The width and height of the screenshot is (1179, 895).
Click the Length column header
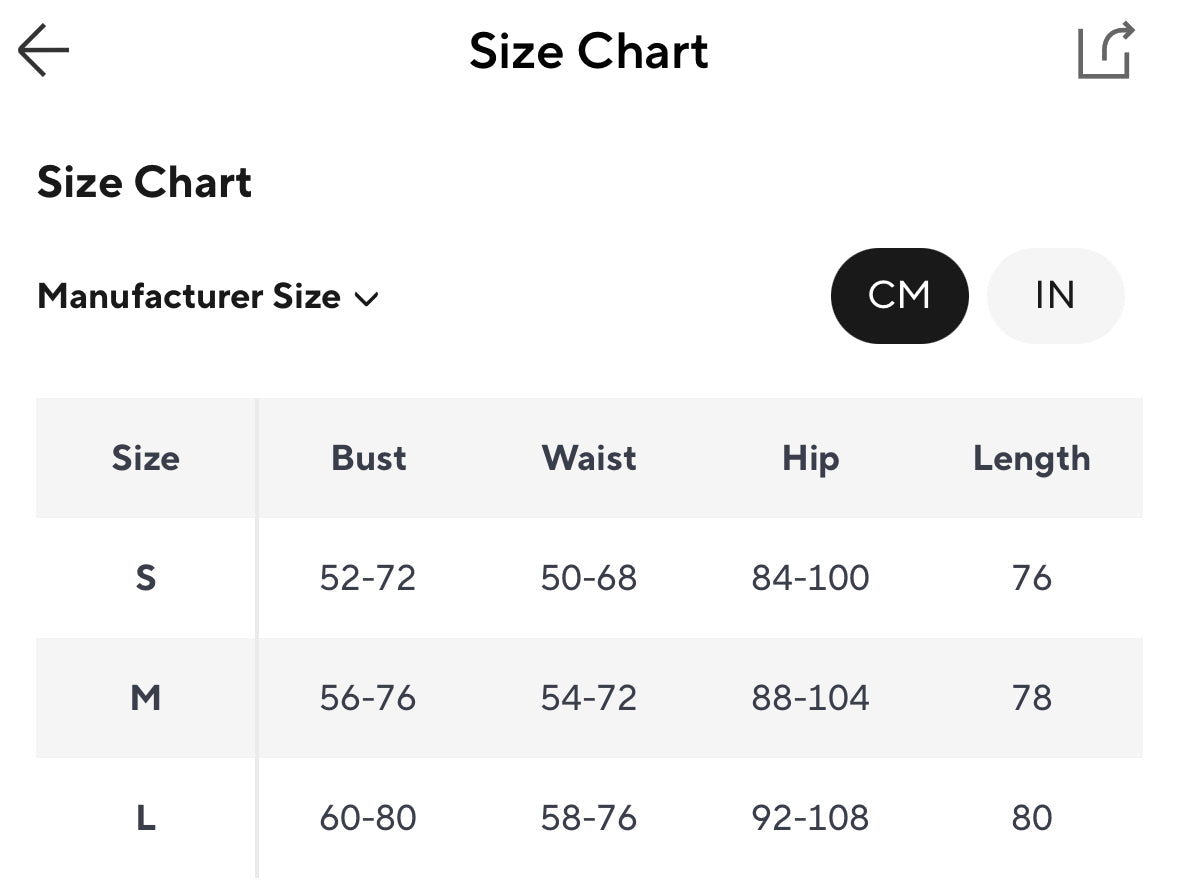coord(1031,458)
